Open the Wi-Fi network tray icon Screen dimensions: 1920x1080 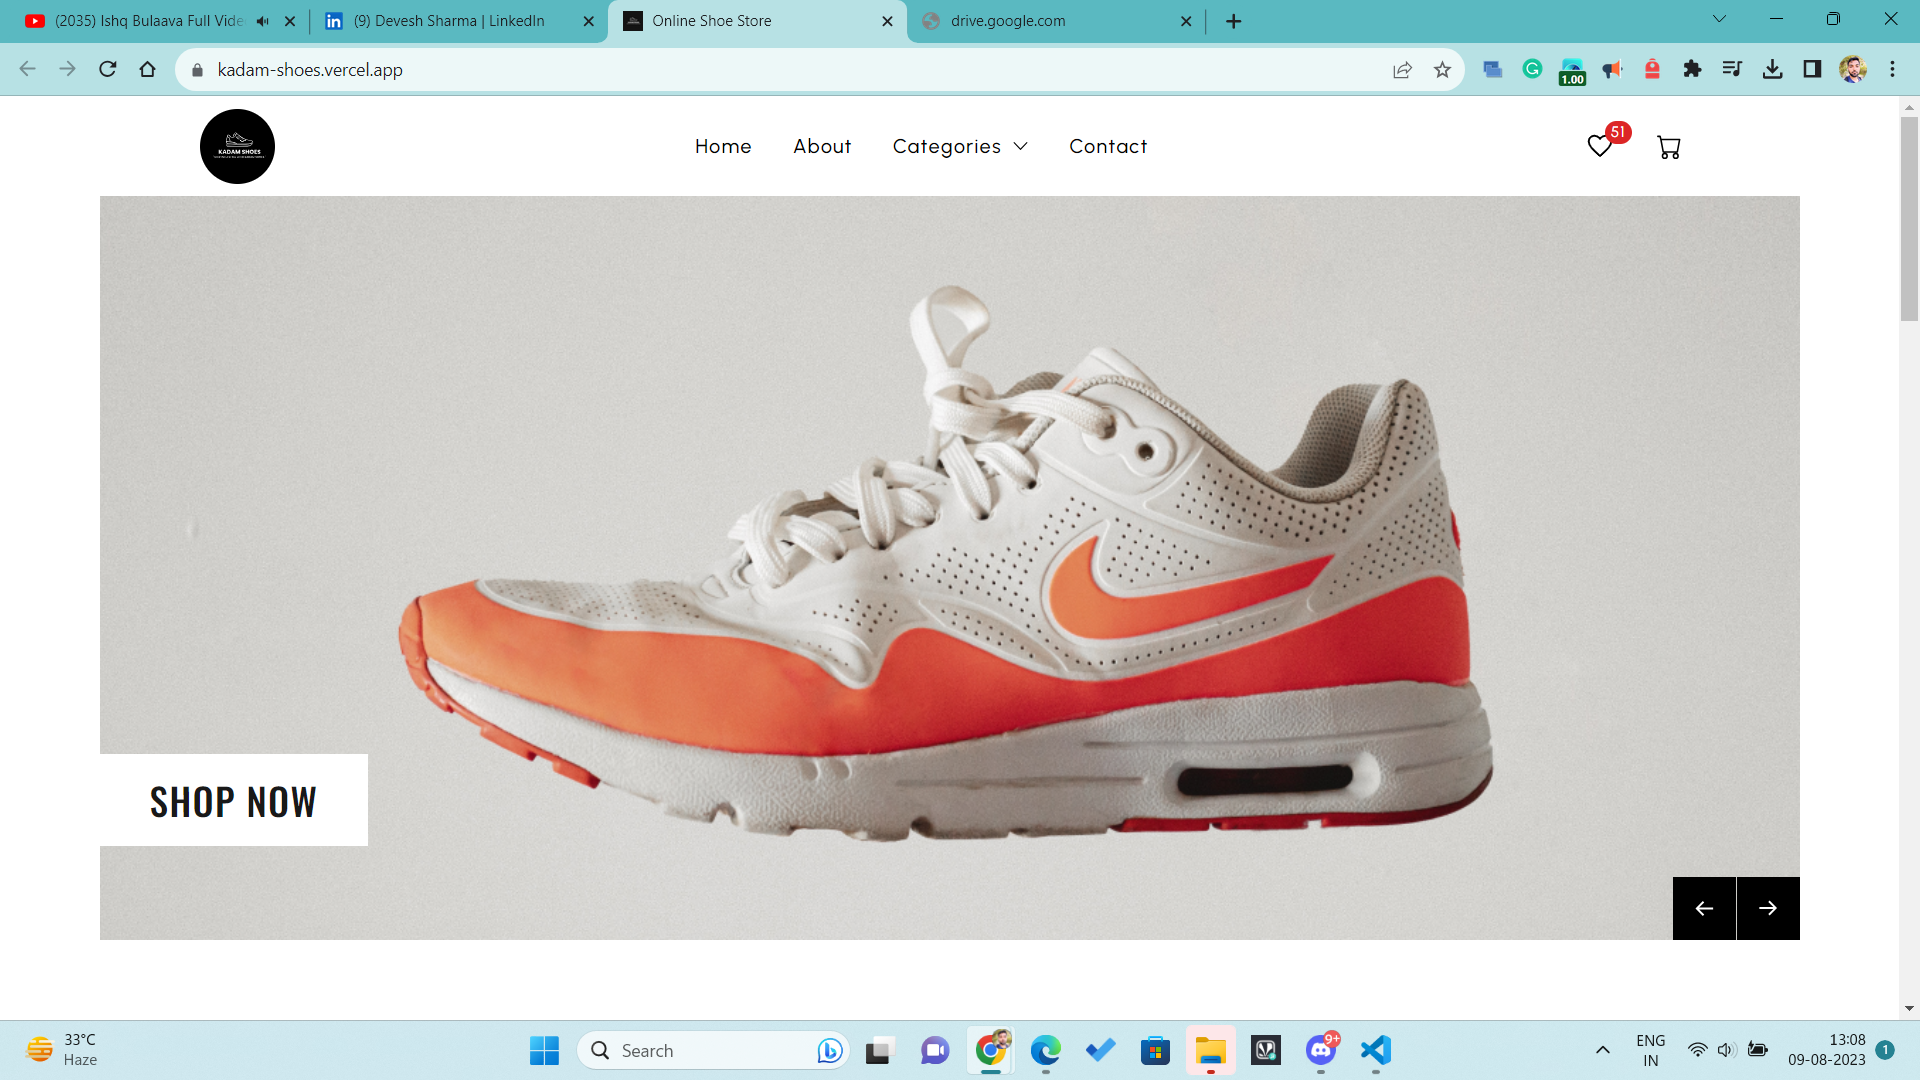tap(1697, 1050)
